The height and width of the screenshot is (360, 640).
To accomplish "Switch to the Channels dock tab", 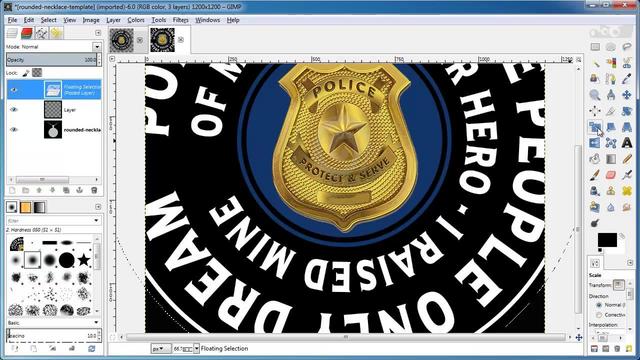I will [x=27, y=33].
